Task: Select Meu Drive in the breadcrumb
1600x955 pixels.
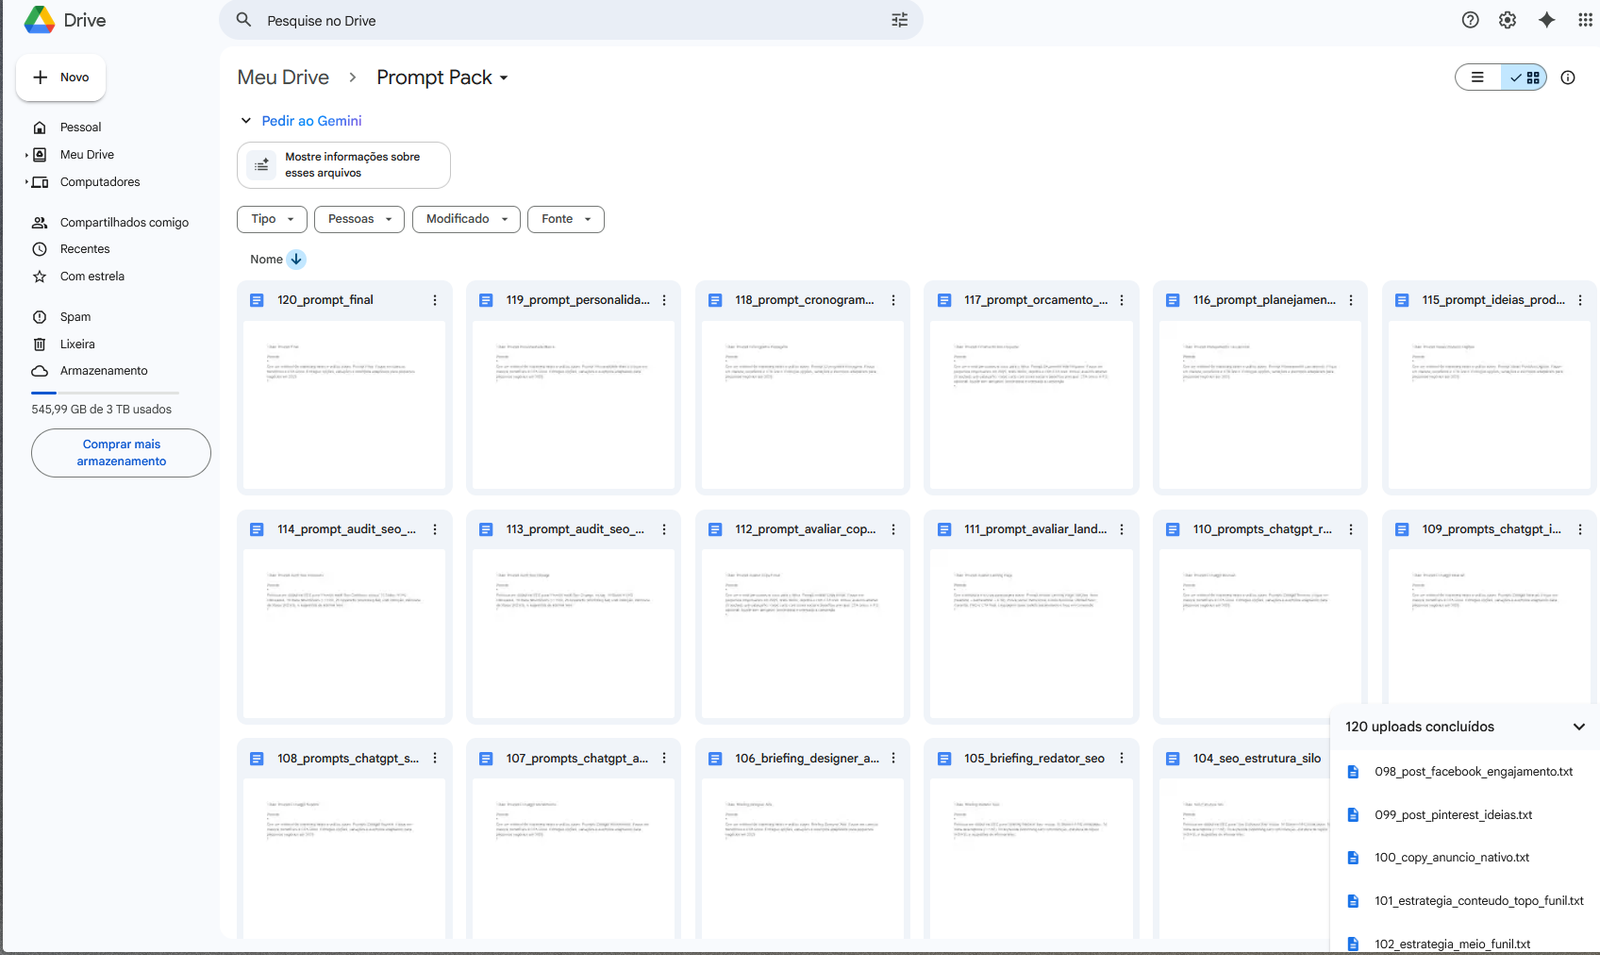Action: click(x=283, y=77)
